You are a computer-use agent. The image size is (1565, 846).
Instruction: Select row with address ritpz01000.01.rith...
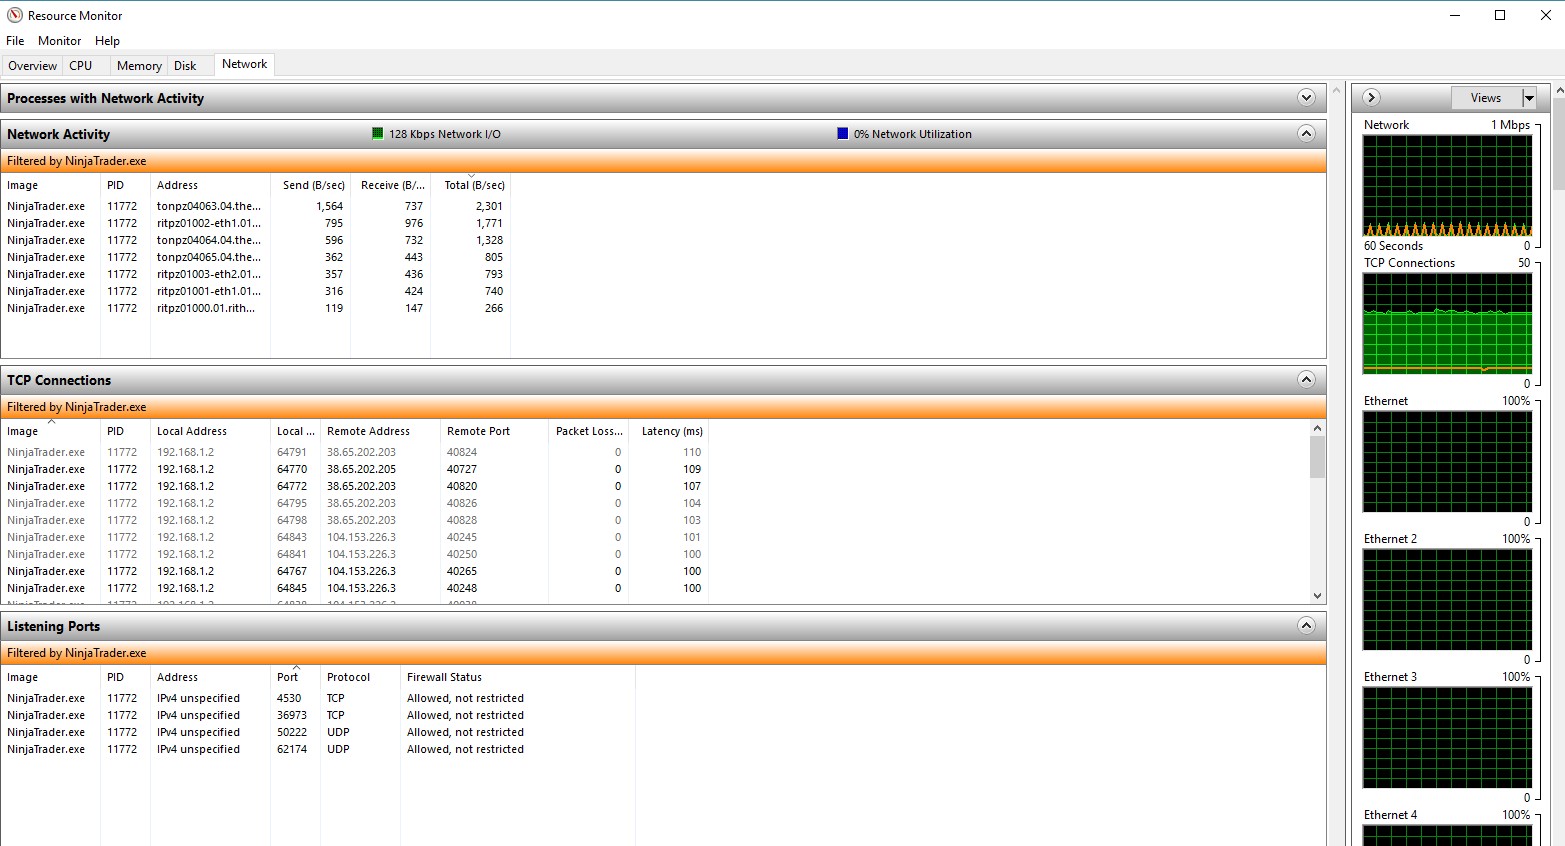(256, 308)
